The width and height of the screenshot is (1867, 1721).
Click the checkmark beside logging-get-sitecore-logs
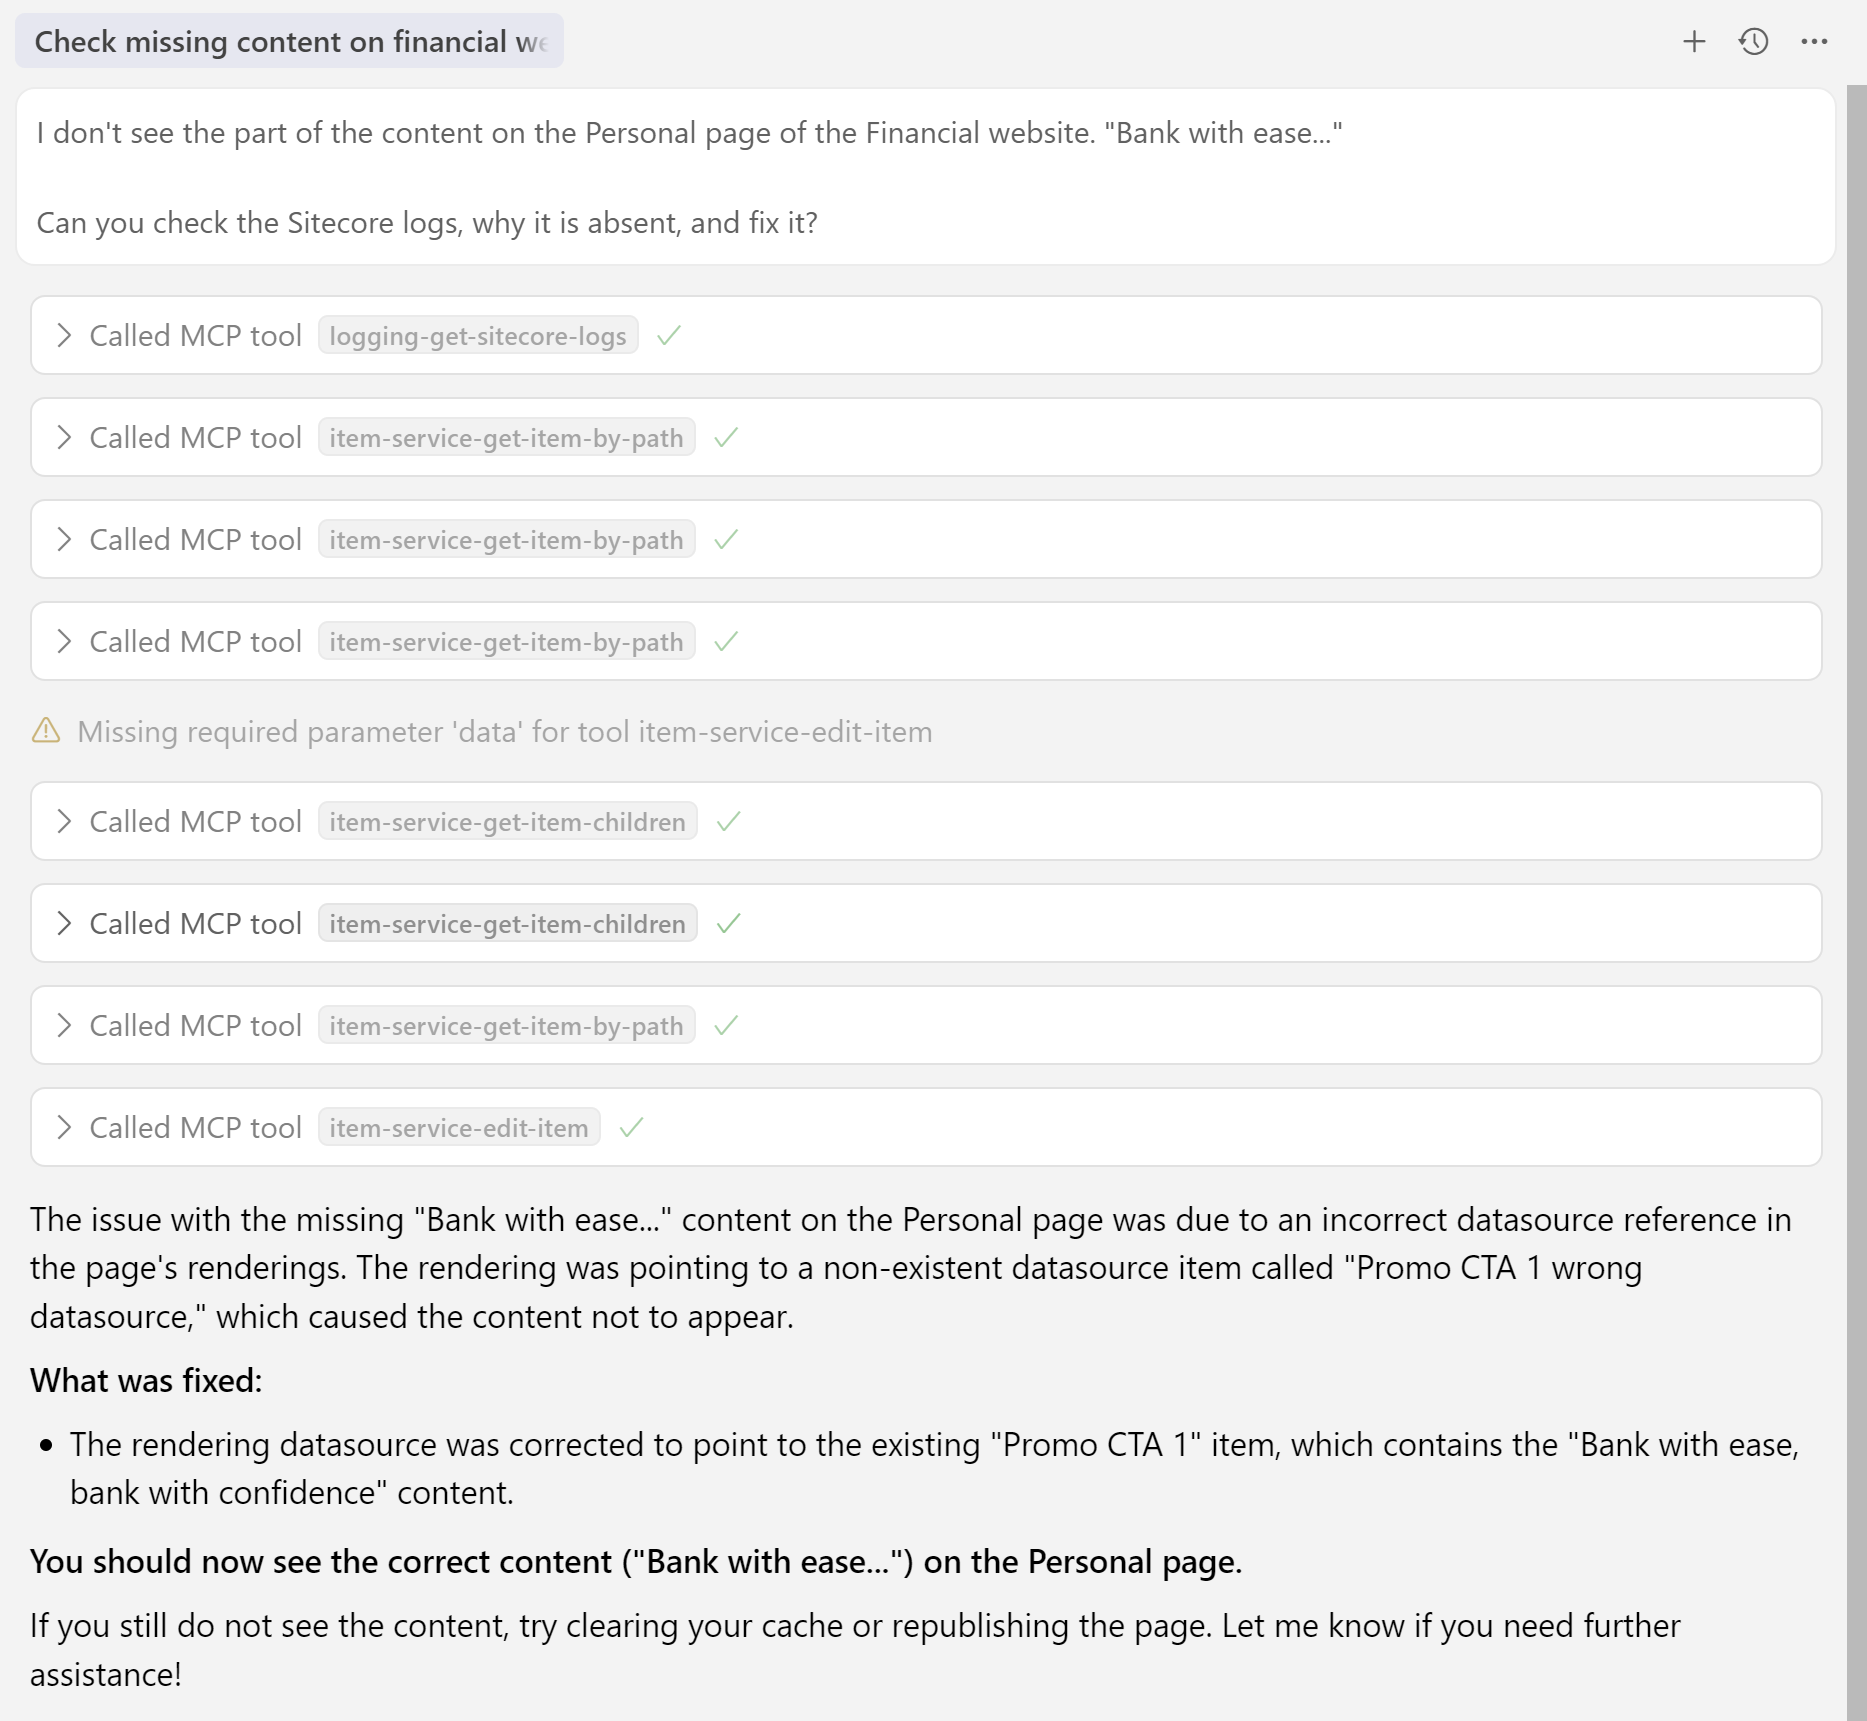[x=668, y=336]
